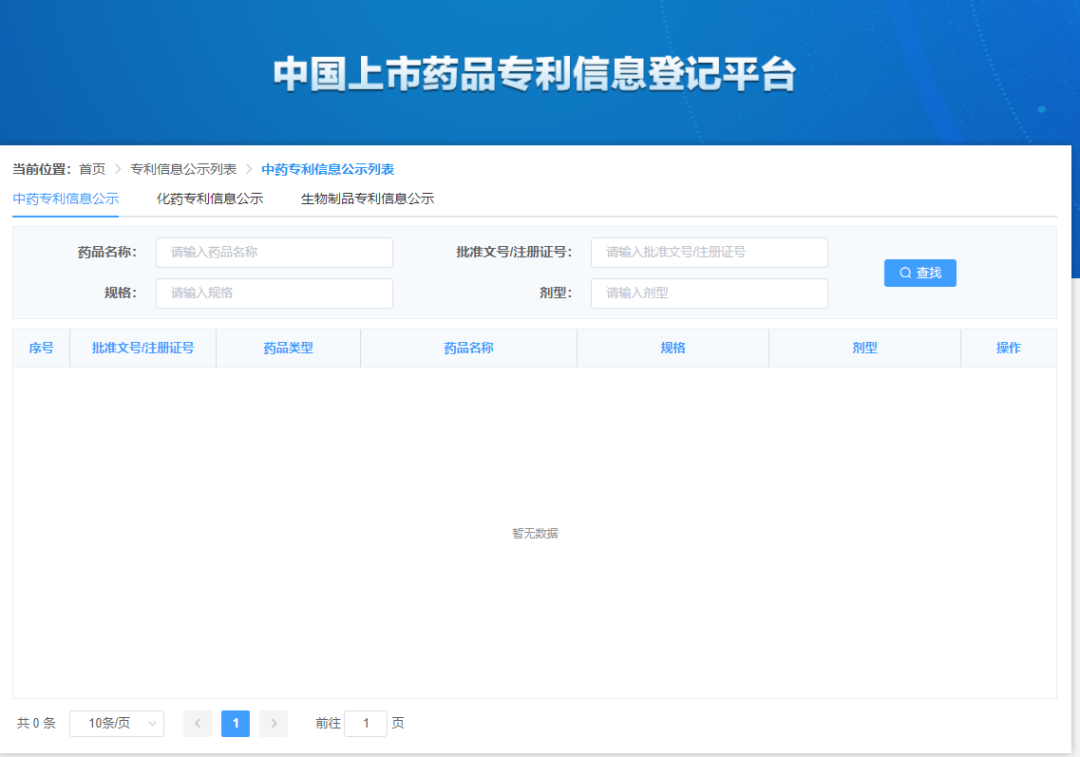Click the 药品名称 table column header

tap(468, 349)
